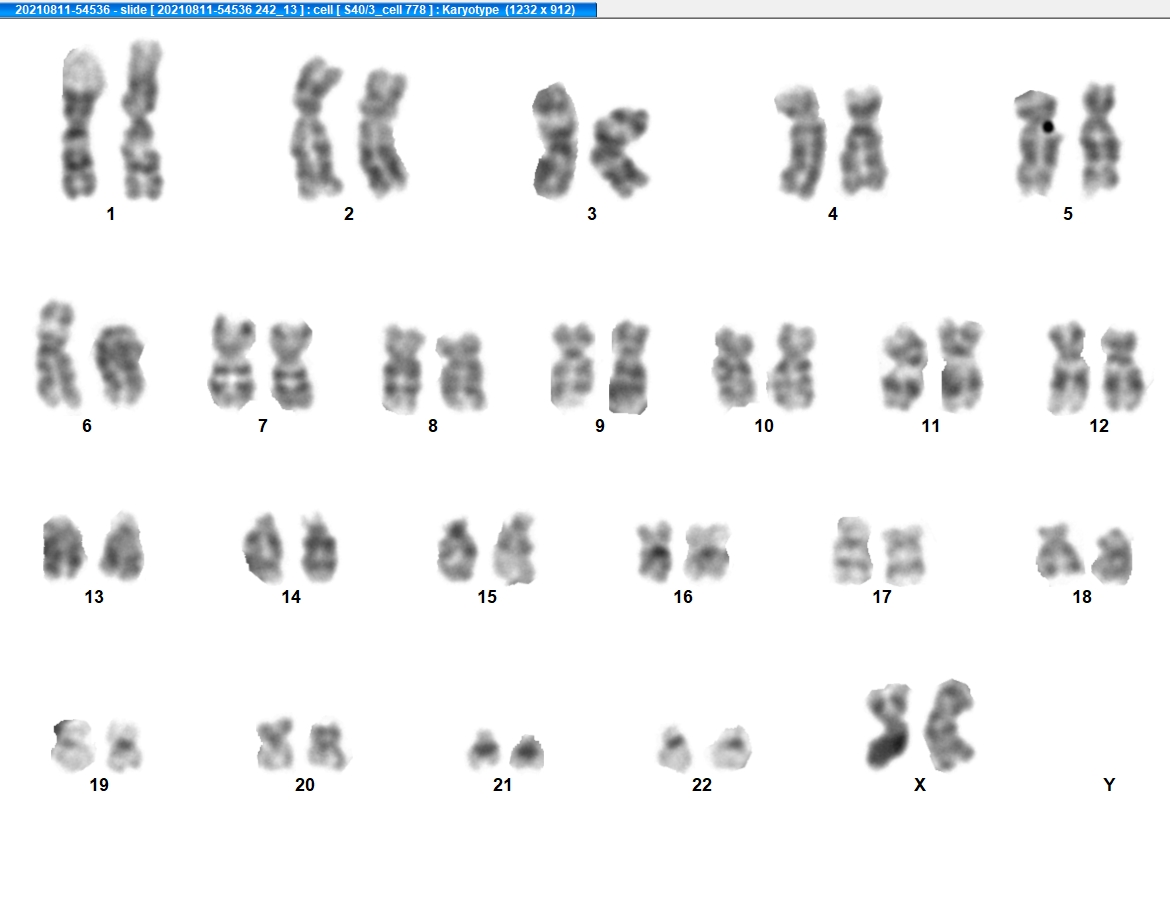Click the label '2' under chromosome pair
Screen dimensions: 1170x899
pos(348,214)
